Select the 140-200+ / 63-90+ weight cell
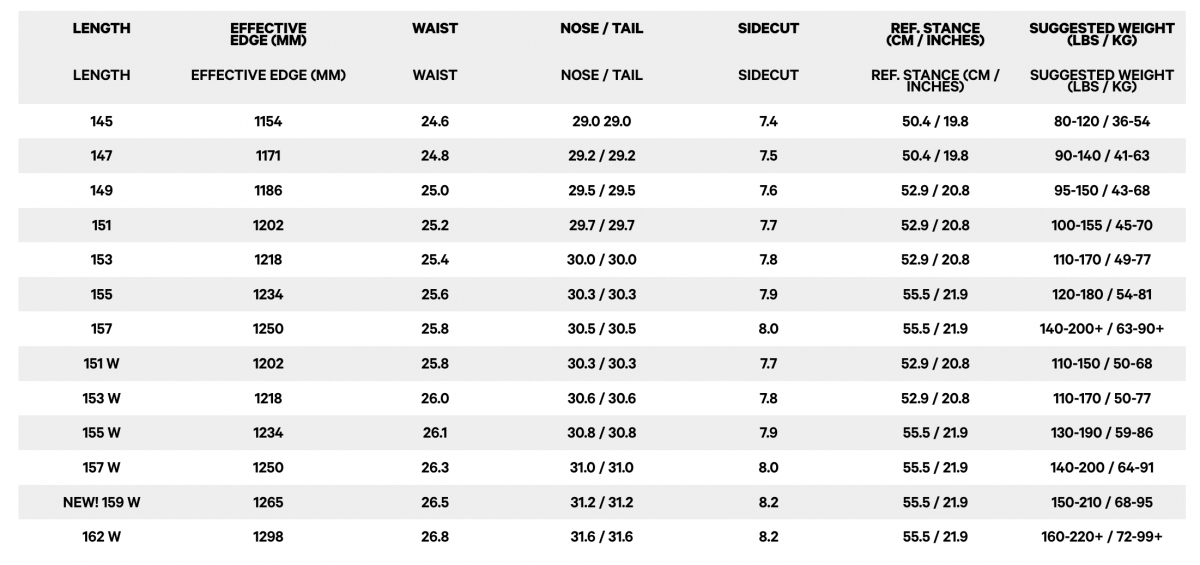 click(x=1102, y=329)
